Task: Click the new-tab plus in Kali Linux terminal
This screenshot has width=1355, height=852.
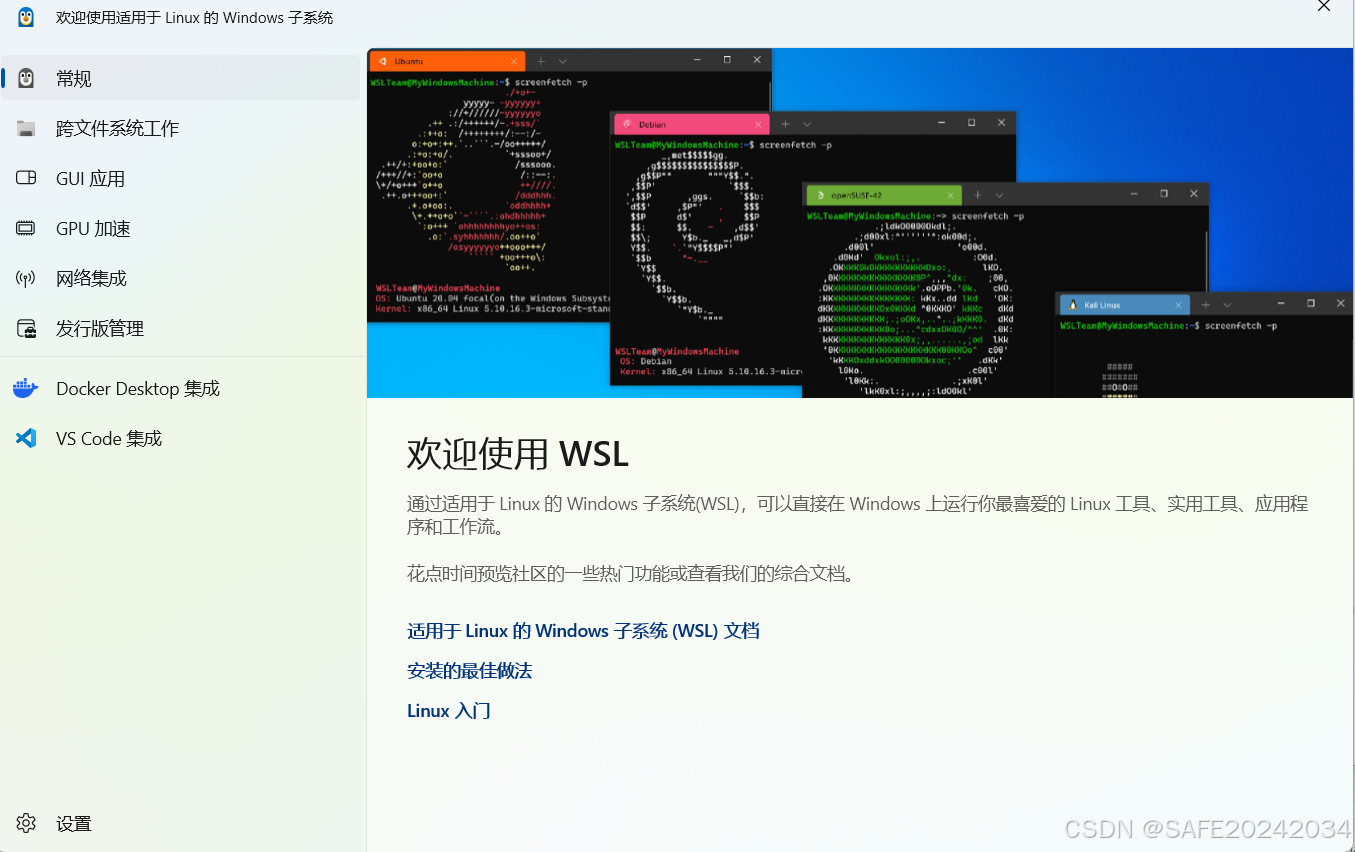Action: (1206, 304)
